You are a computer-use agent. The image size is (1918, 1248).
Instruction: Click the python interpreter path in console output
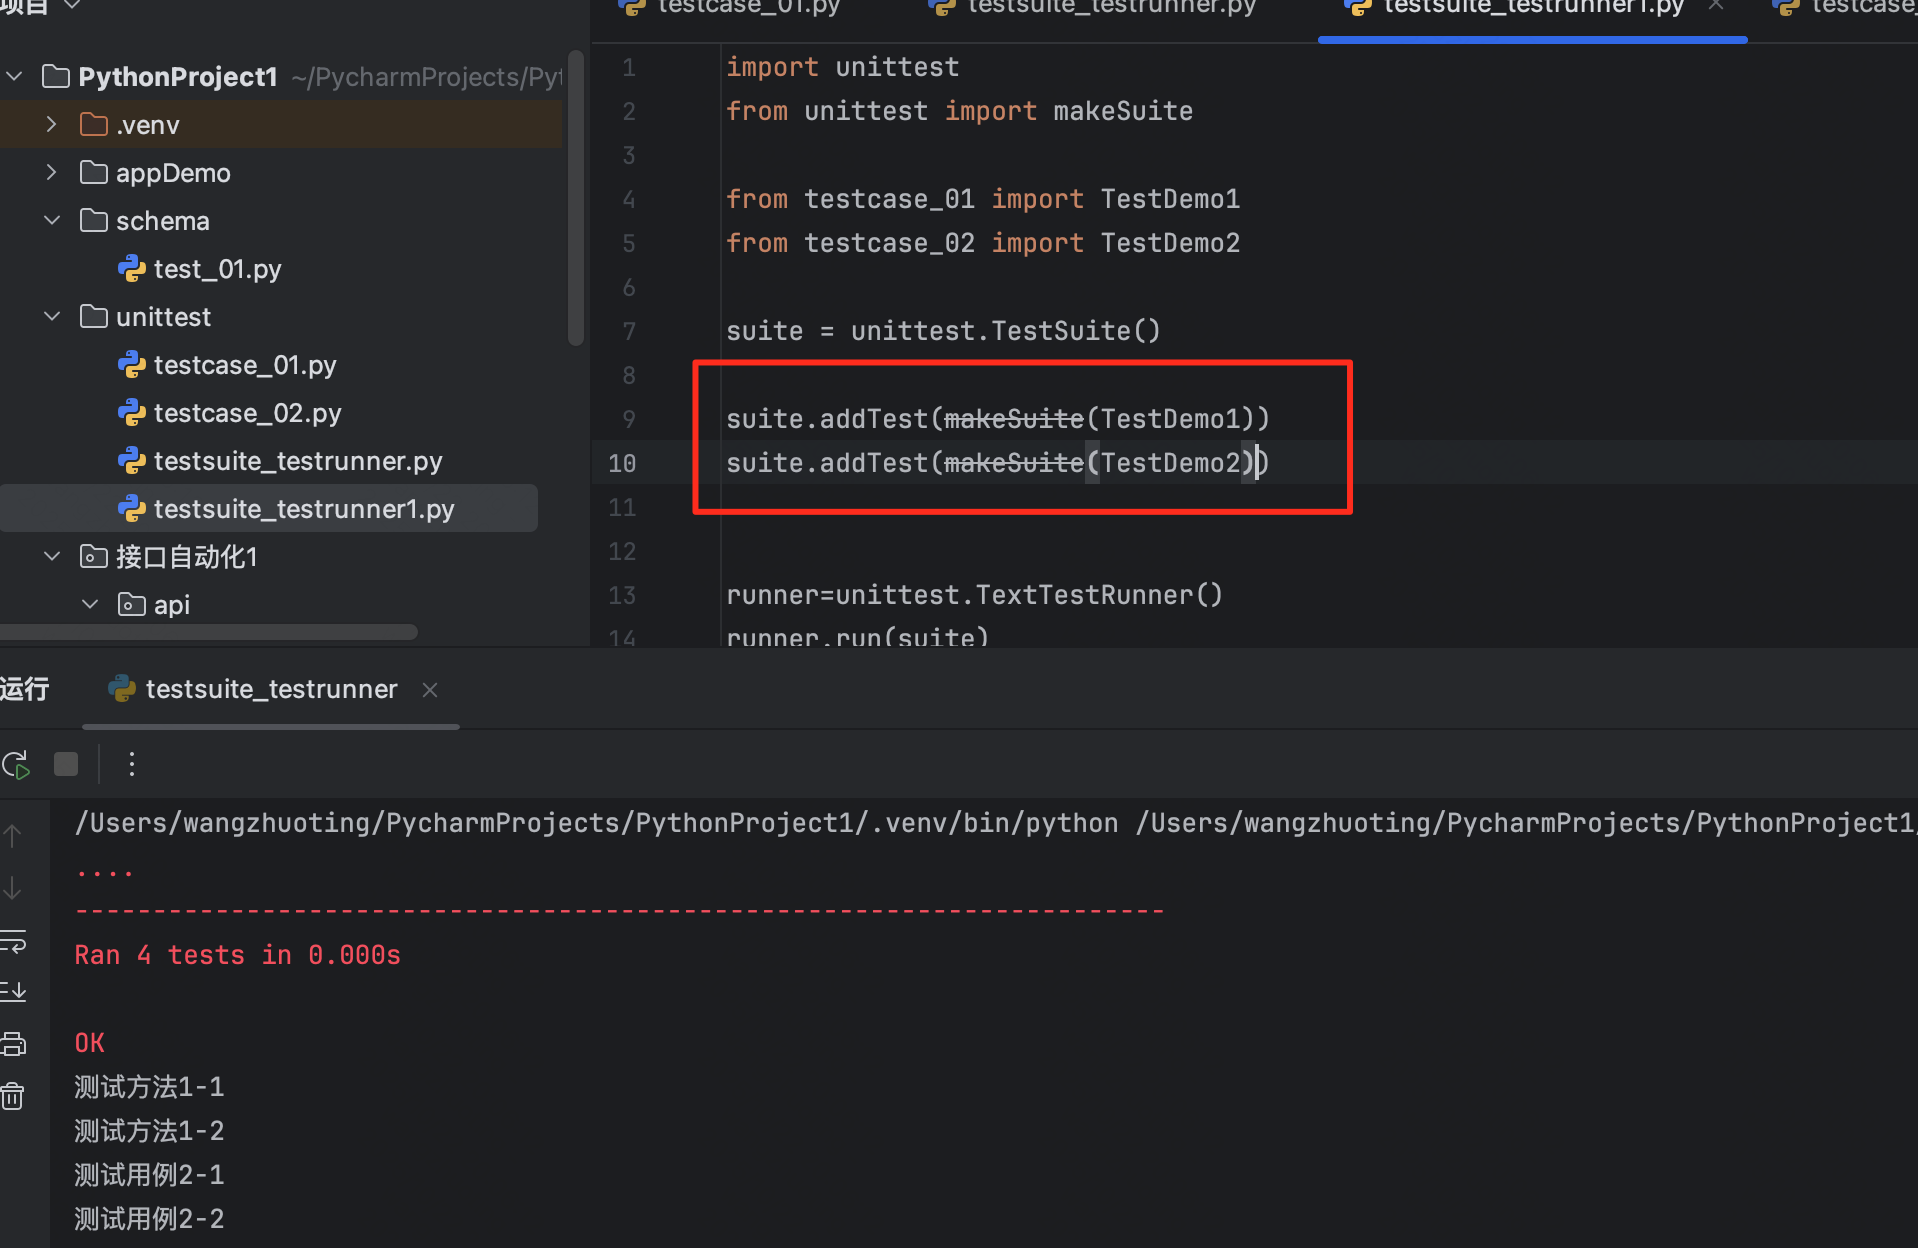pos(597,823)
